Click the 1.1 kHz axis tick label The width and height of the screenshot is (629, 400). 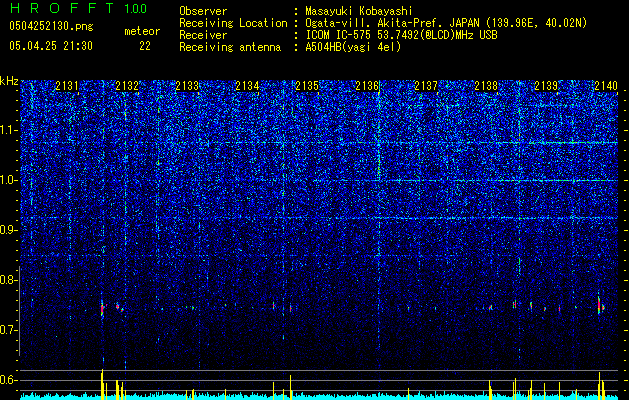(9, 130)
